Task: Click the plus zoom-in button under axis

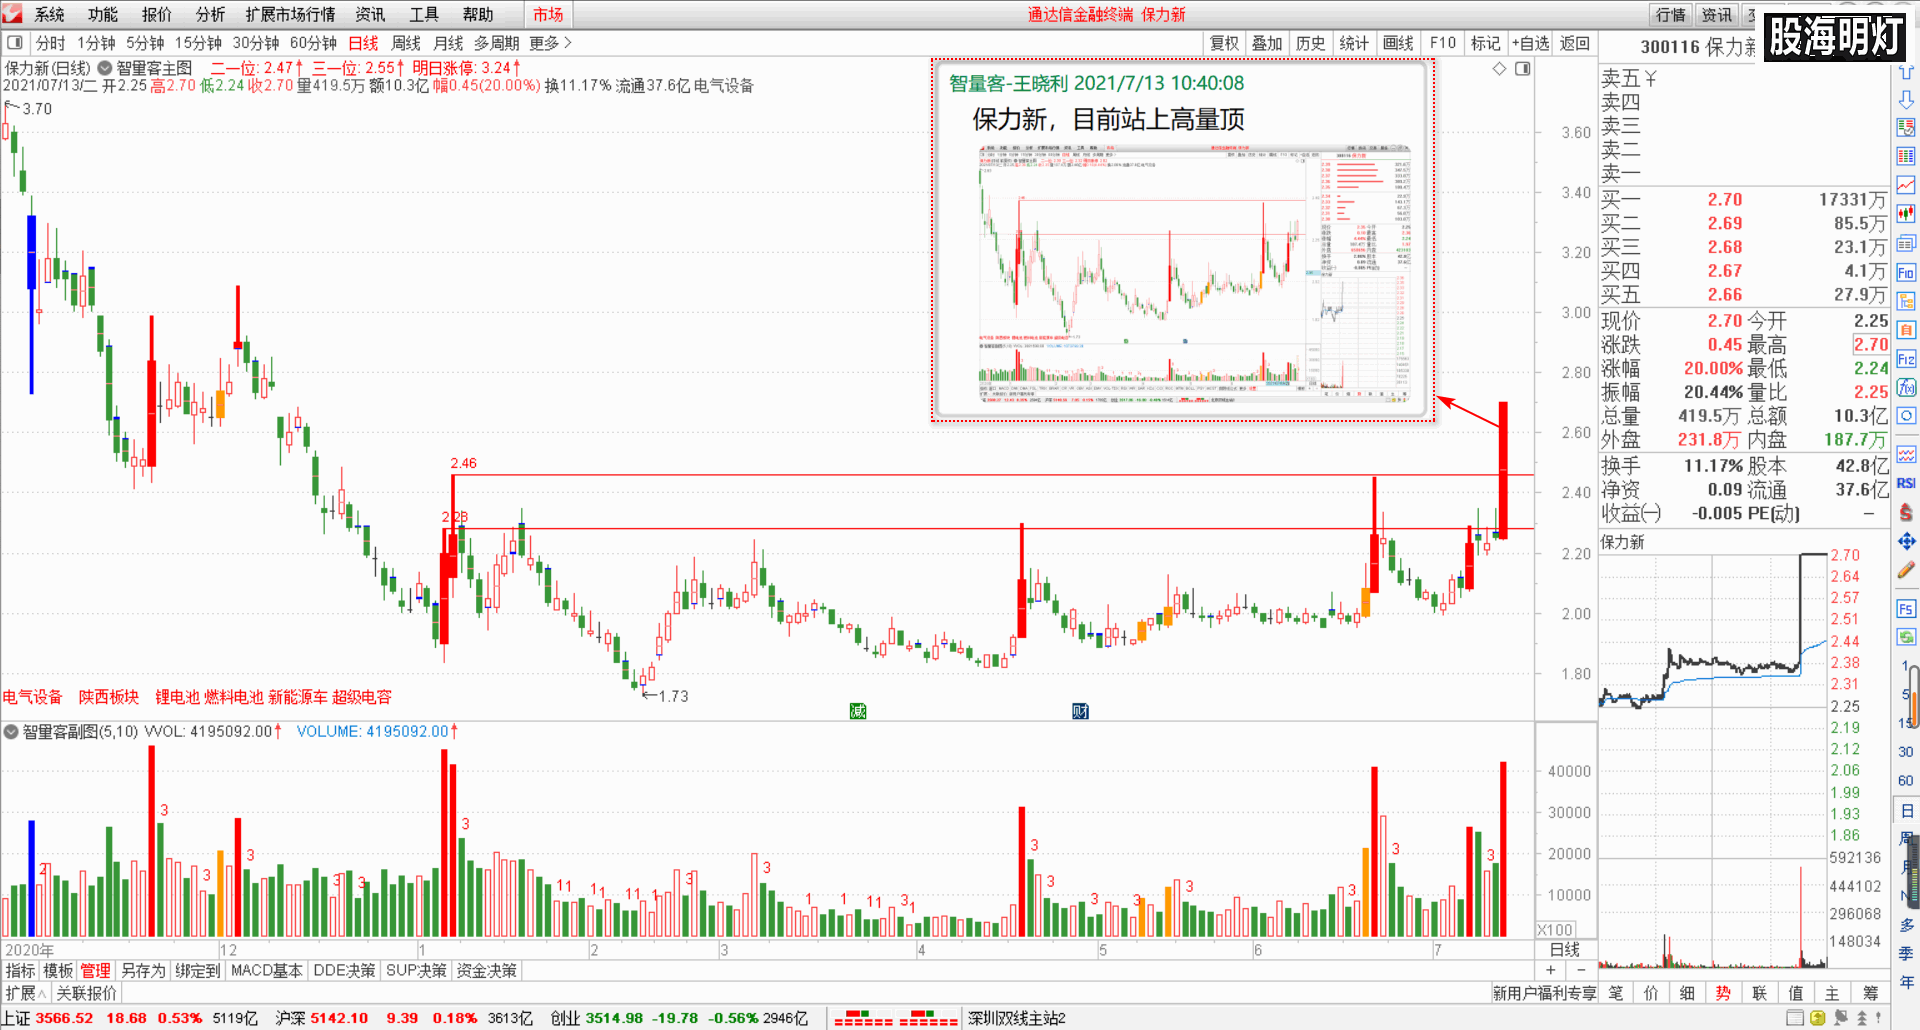Action: [x=1551, y=969]
